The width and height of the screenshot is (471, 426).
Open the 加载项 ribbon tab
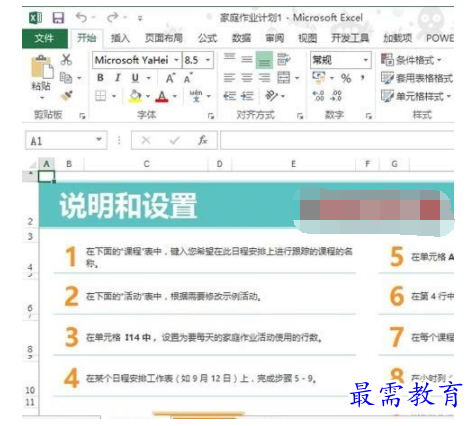tap(398, 38)
